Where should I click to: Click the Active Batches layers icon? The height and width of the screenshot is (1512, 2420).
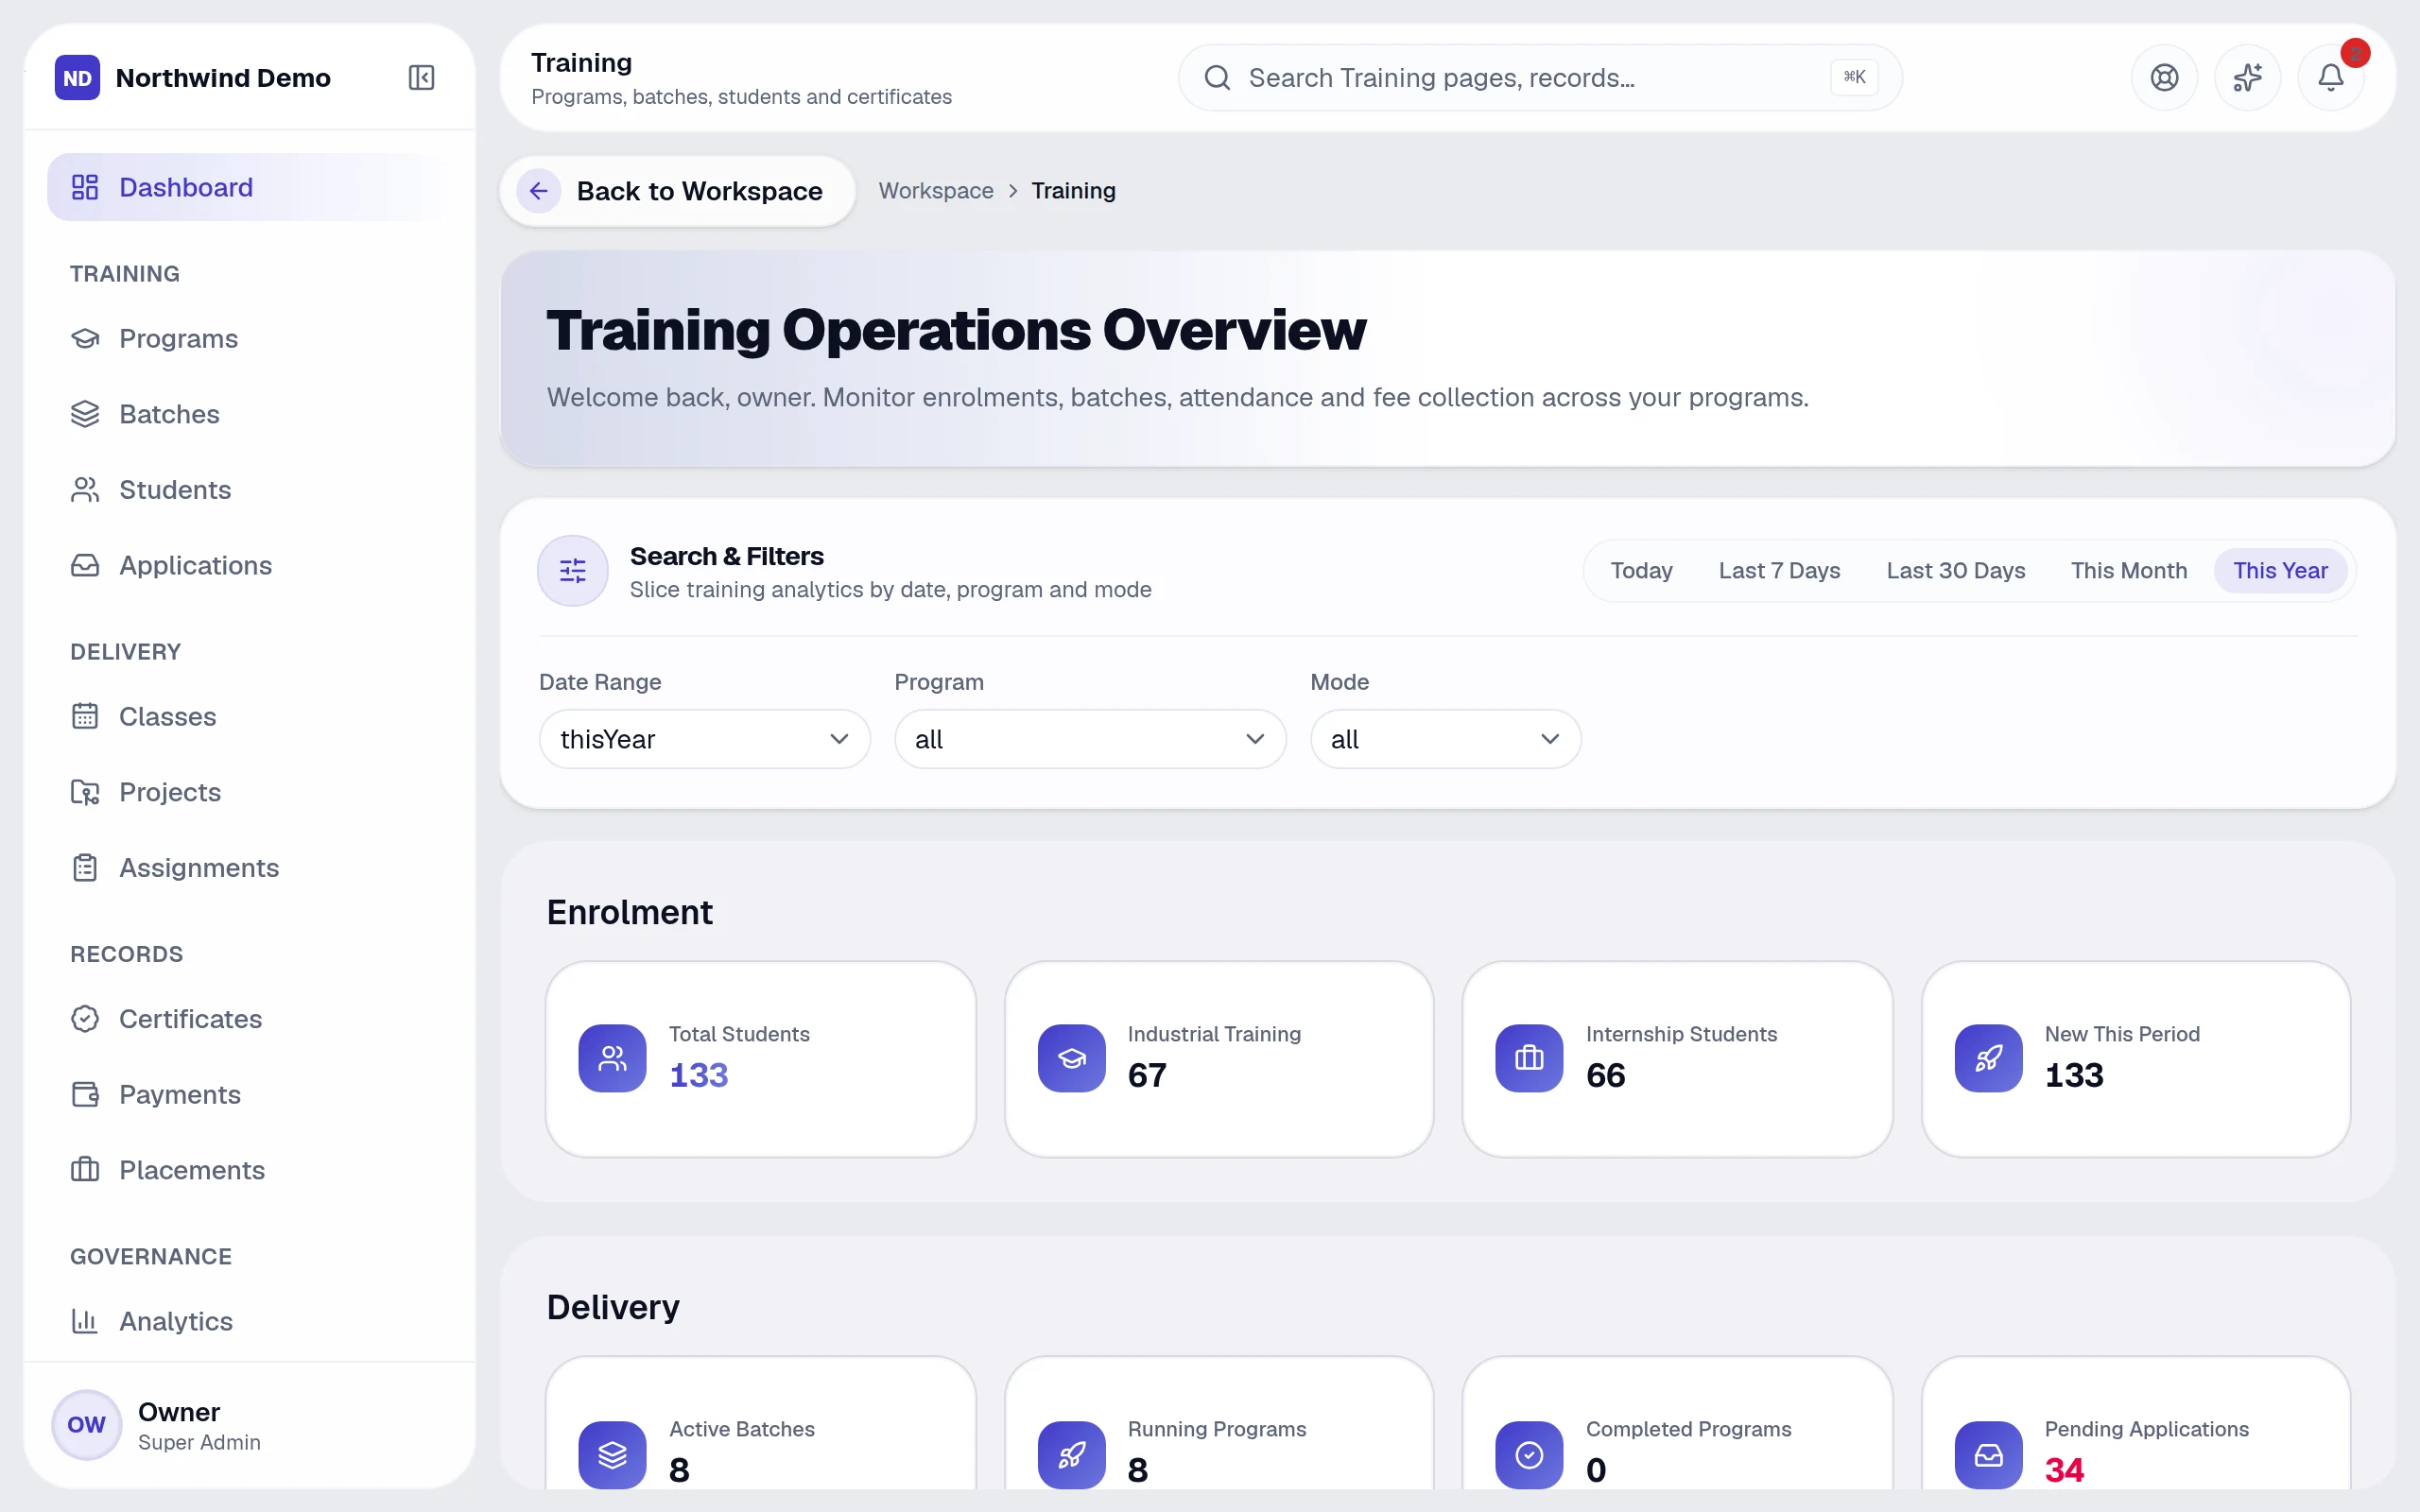(x=612, y=1454)
